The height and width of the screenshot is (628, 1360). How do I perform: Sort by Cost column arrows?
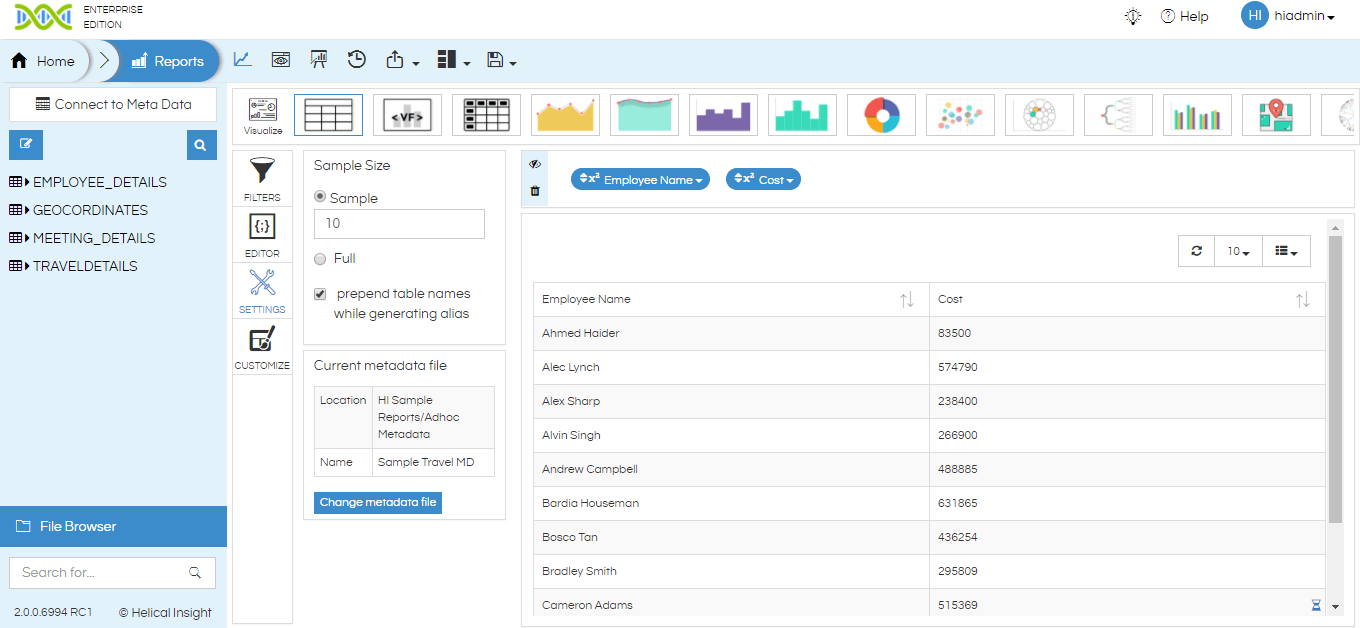[1303, 300]
